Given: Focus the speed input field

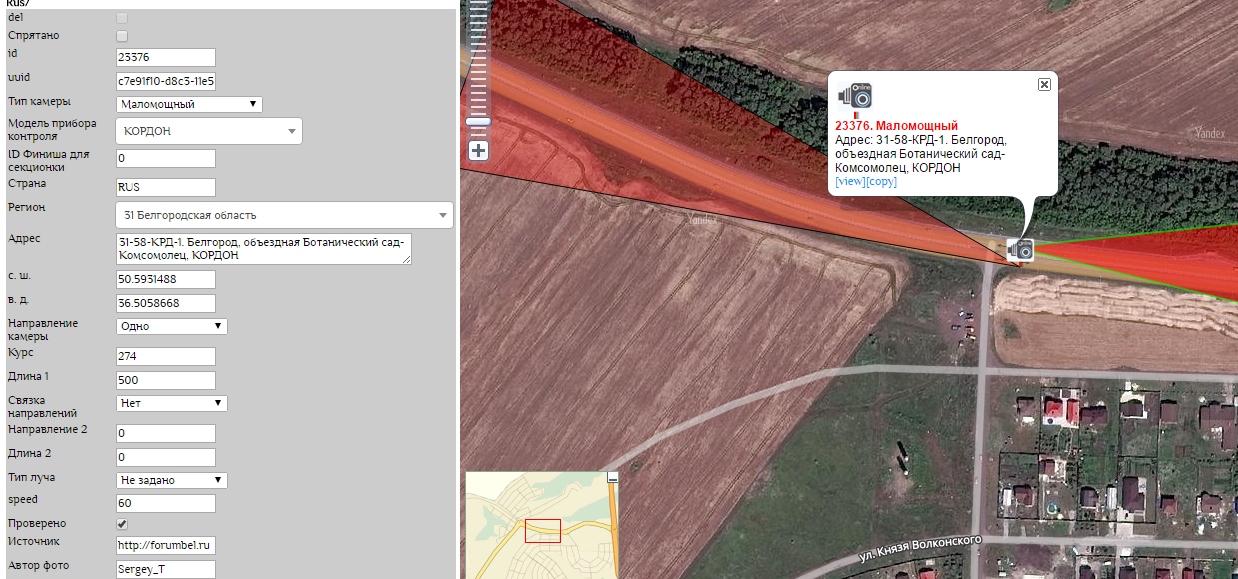Looking at the screenshot, I should point(166,503).
